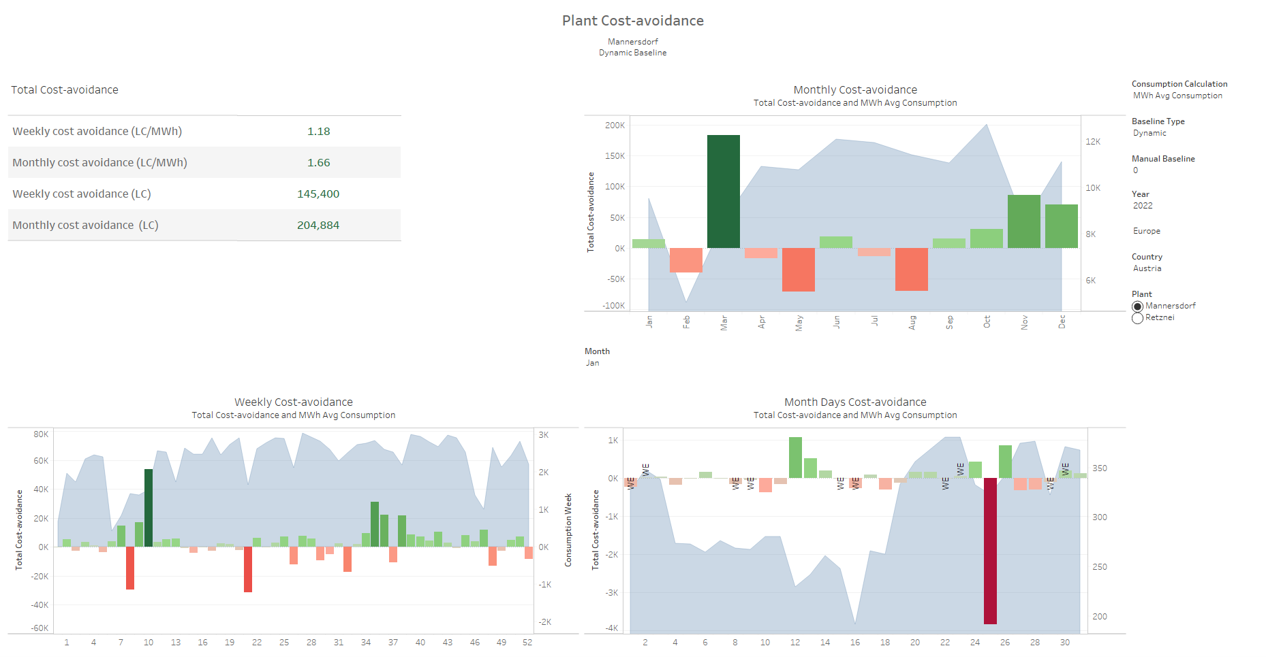Screen dimensions: 1266x657
Task: Select the Retznei plant radio button
Action: [x=1137, y=318]
